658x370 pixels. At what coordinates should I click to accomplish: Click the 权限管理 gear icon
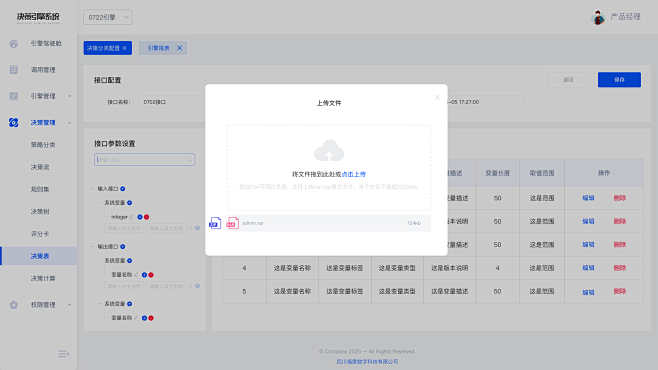point(14,305)
